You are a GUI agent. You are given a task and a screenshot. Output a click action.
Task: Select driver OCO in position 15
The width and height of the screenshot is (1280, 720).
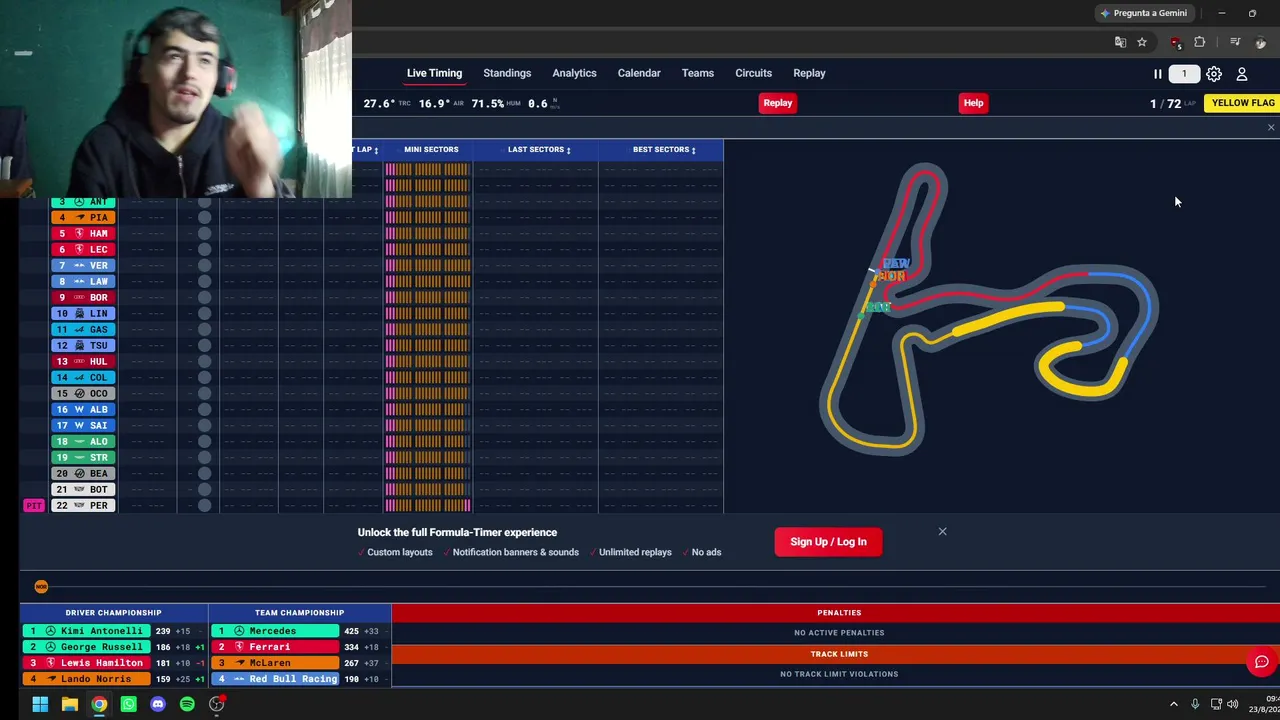click(x=82, y=394)
